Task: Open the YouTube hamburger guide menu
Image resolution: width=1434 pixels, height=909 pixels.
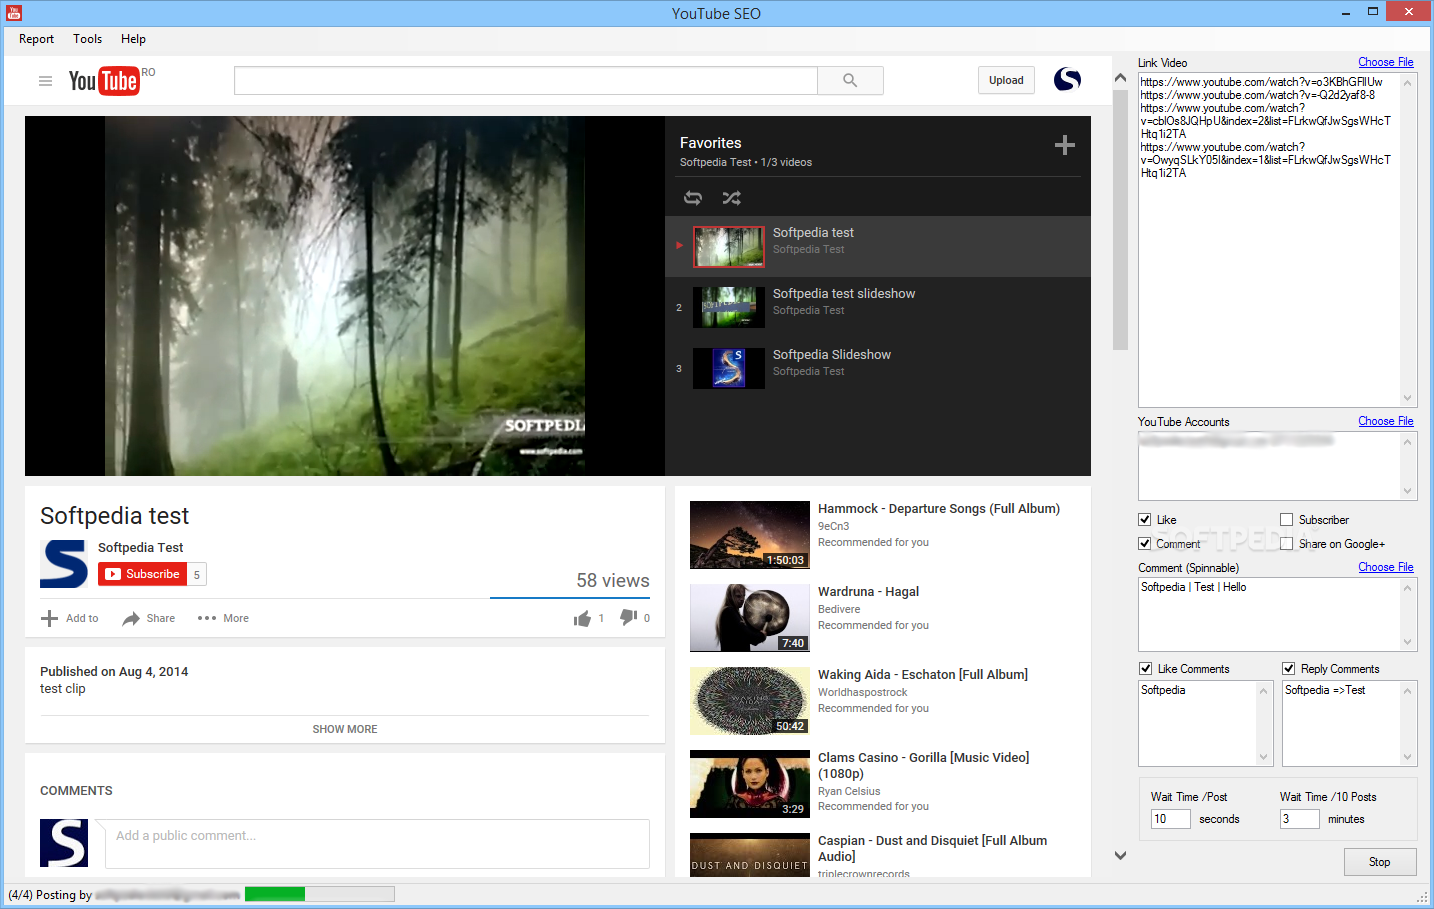Action: [x=45, y=81]
